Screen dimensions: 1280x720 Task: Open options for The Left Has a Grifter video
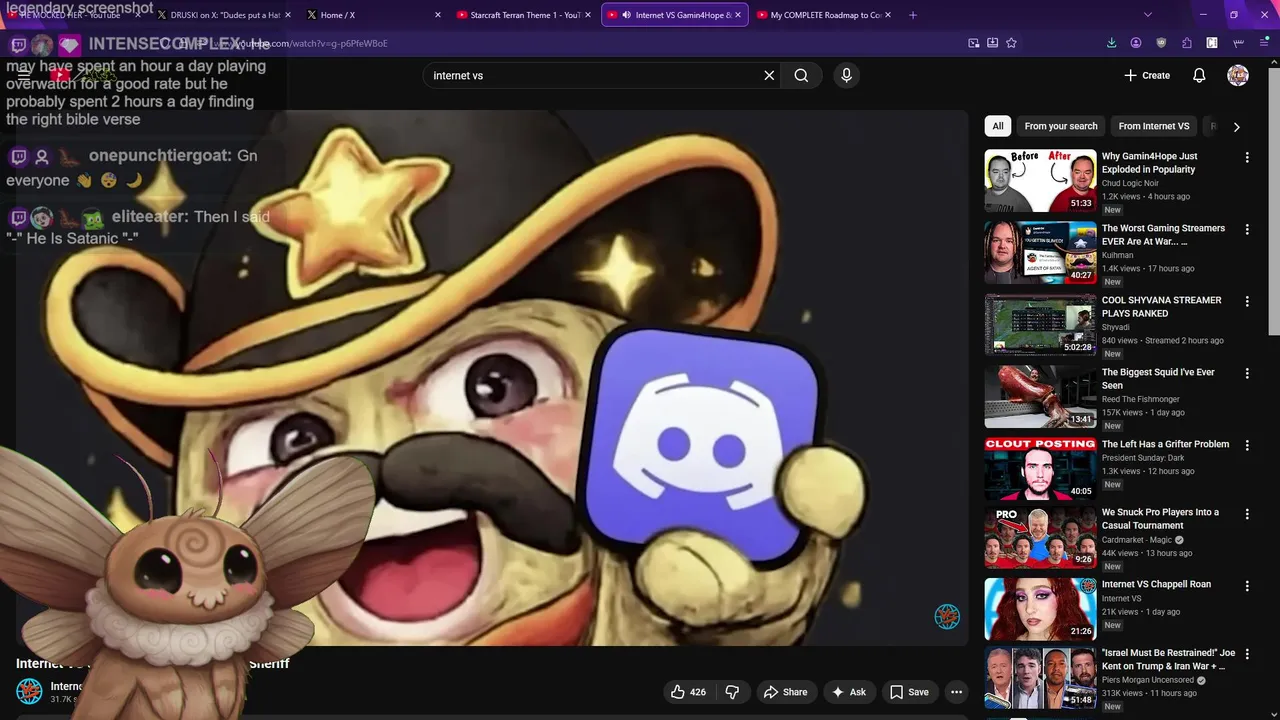coord(1246,446)
